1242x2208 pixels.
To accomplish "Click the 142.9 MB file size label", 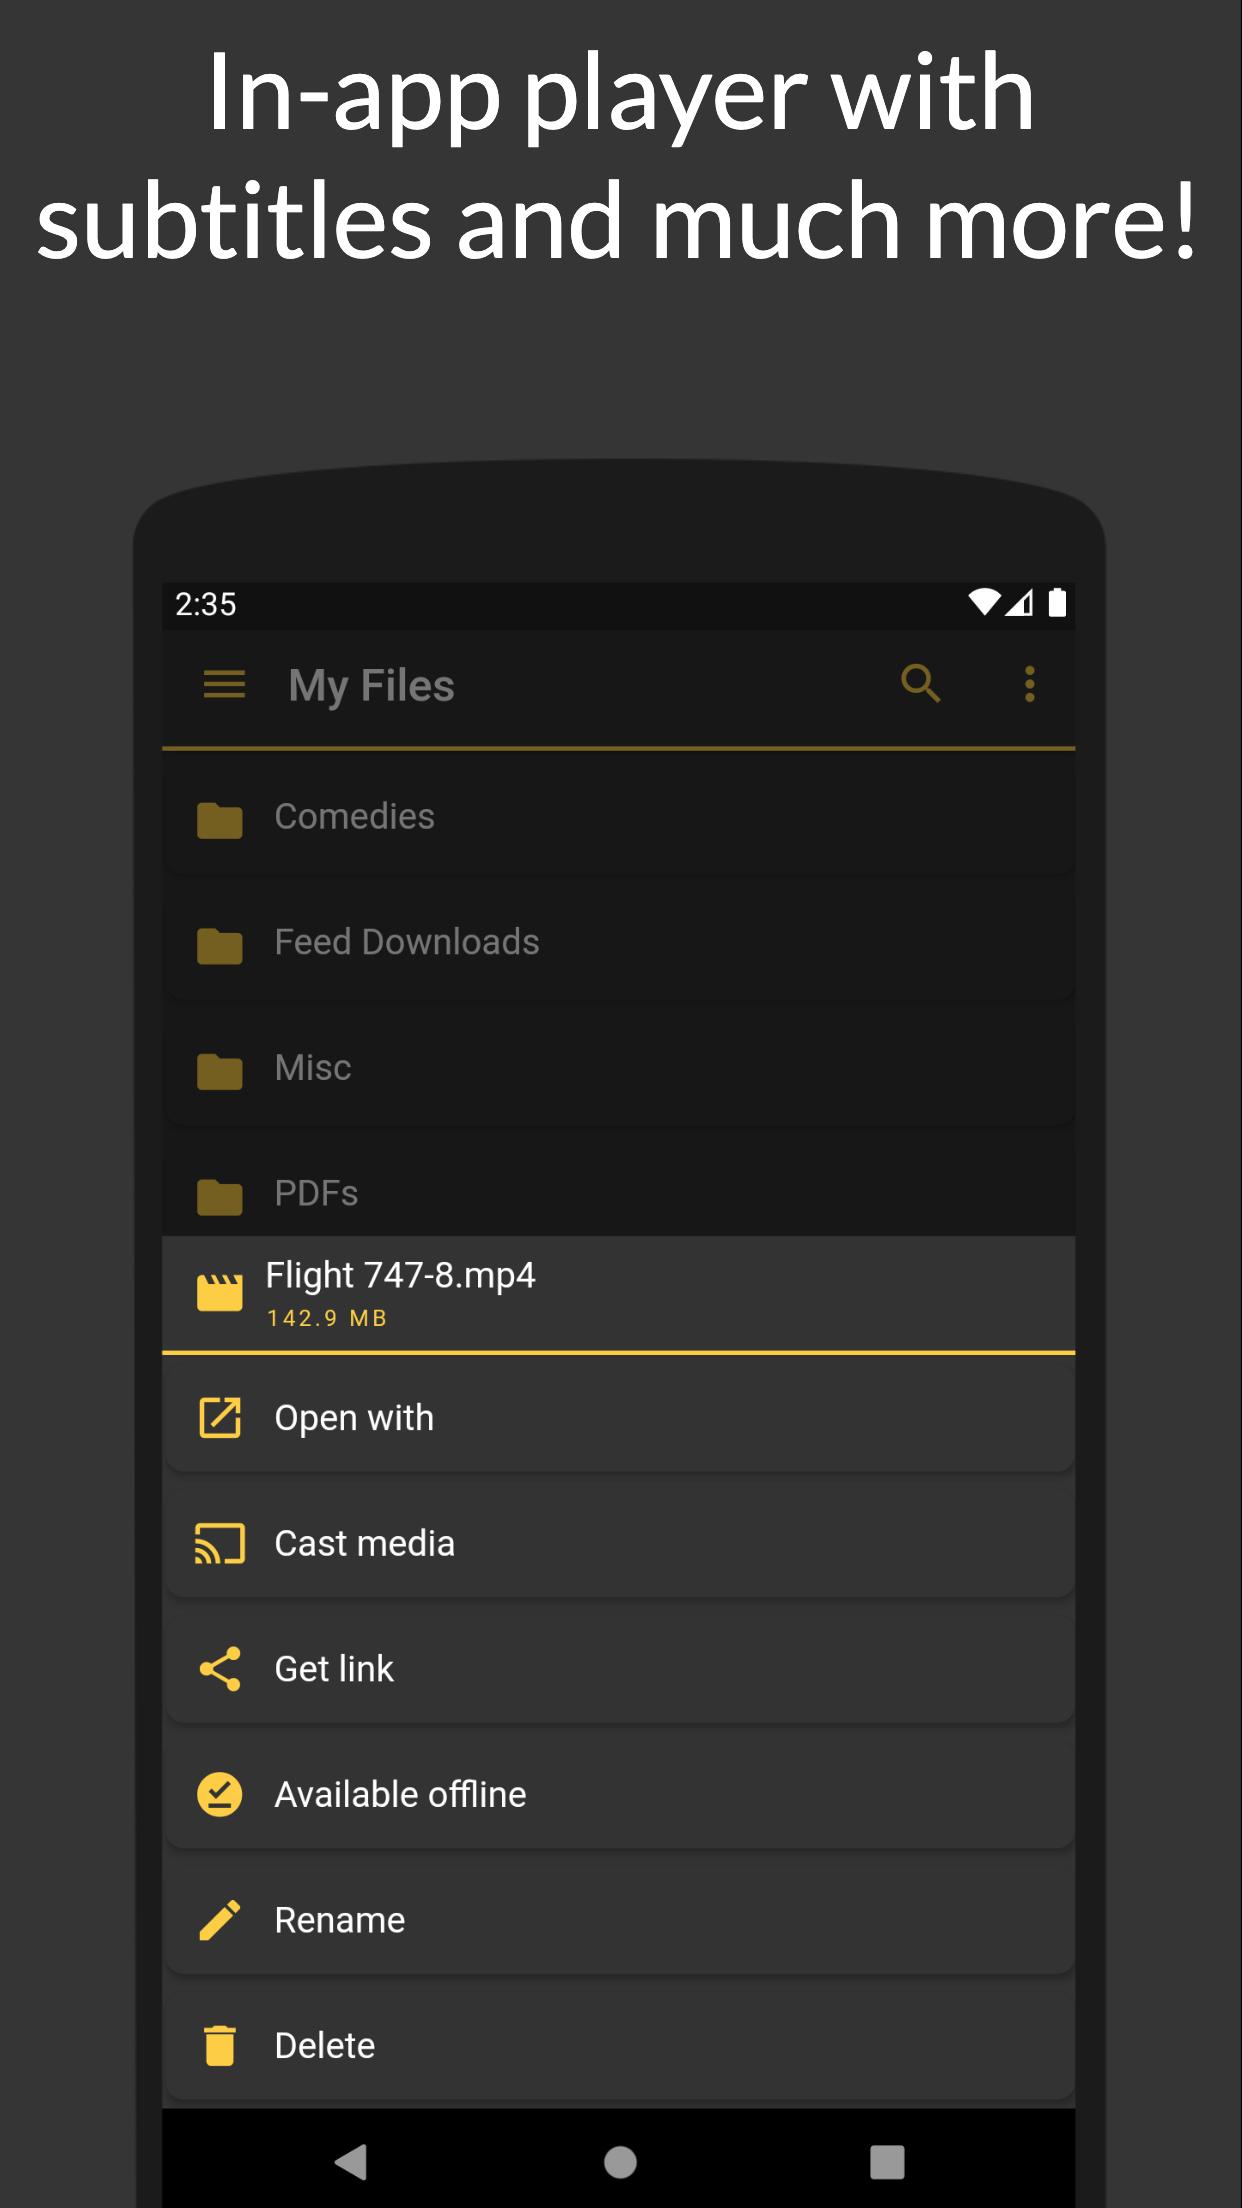I will (326, 1318).
